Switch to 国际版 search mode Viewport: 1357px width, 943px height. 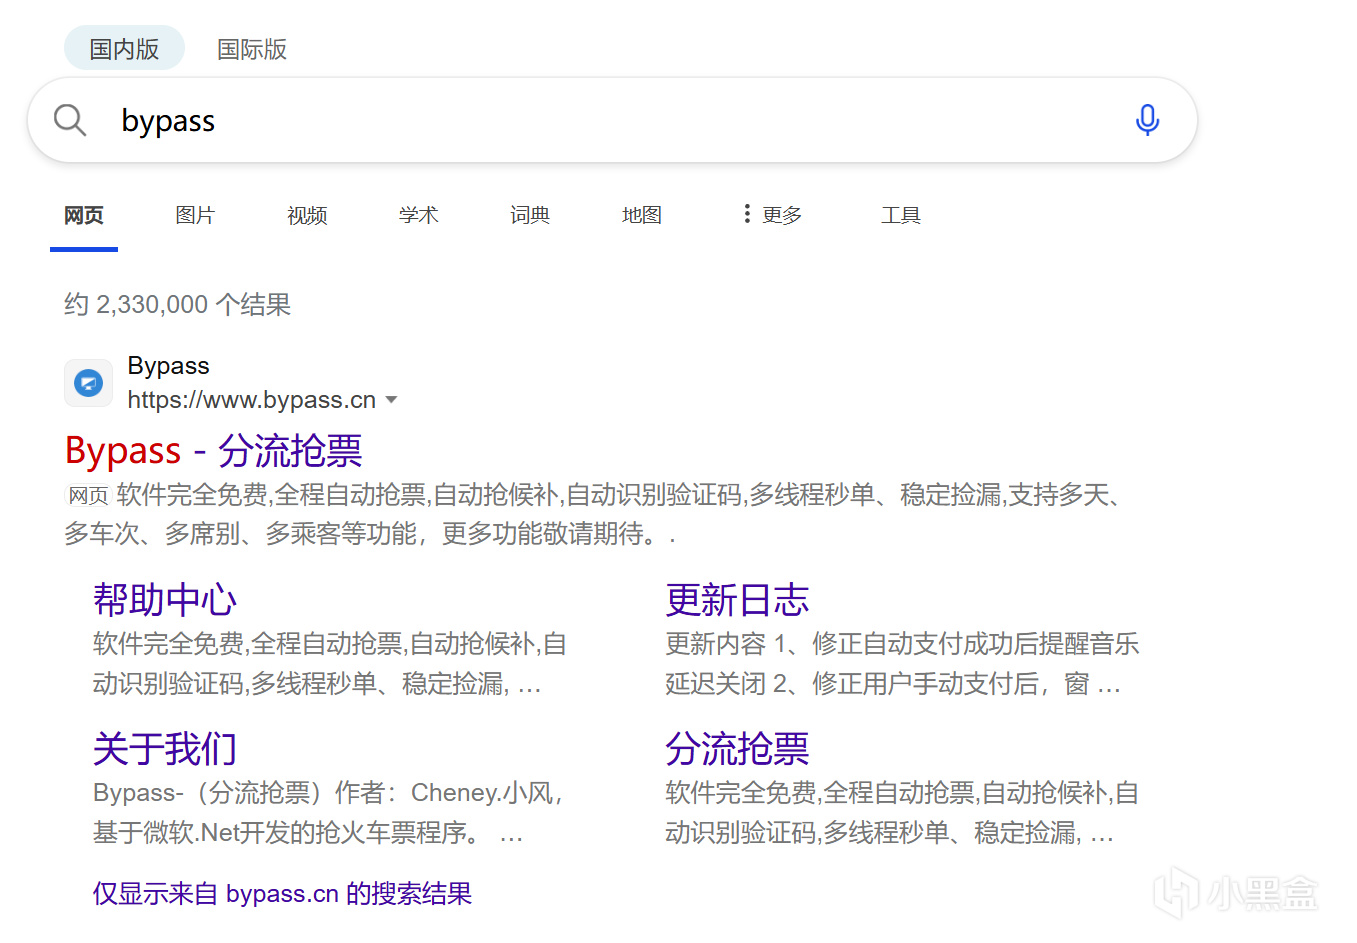pos(252,49)
